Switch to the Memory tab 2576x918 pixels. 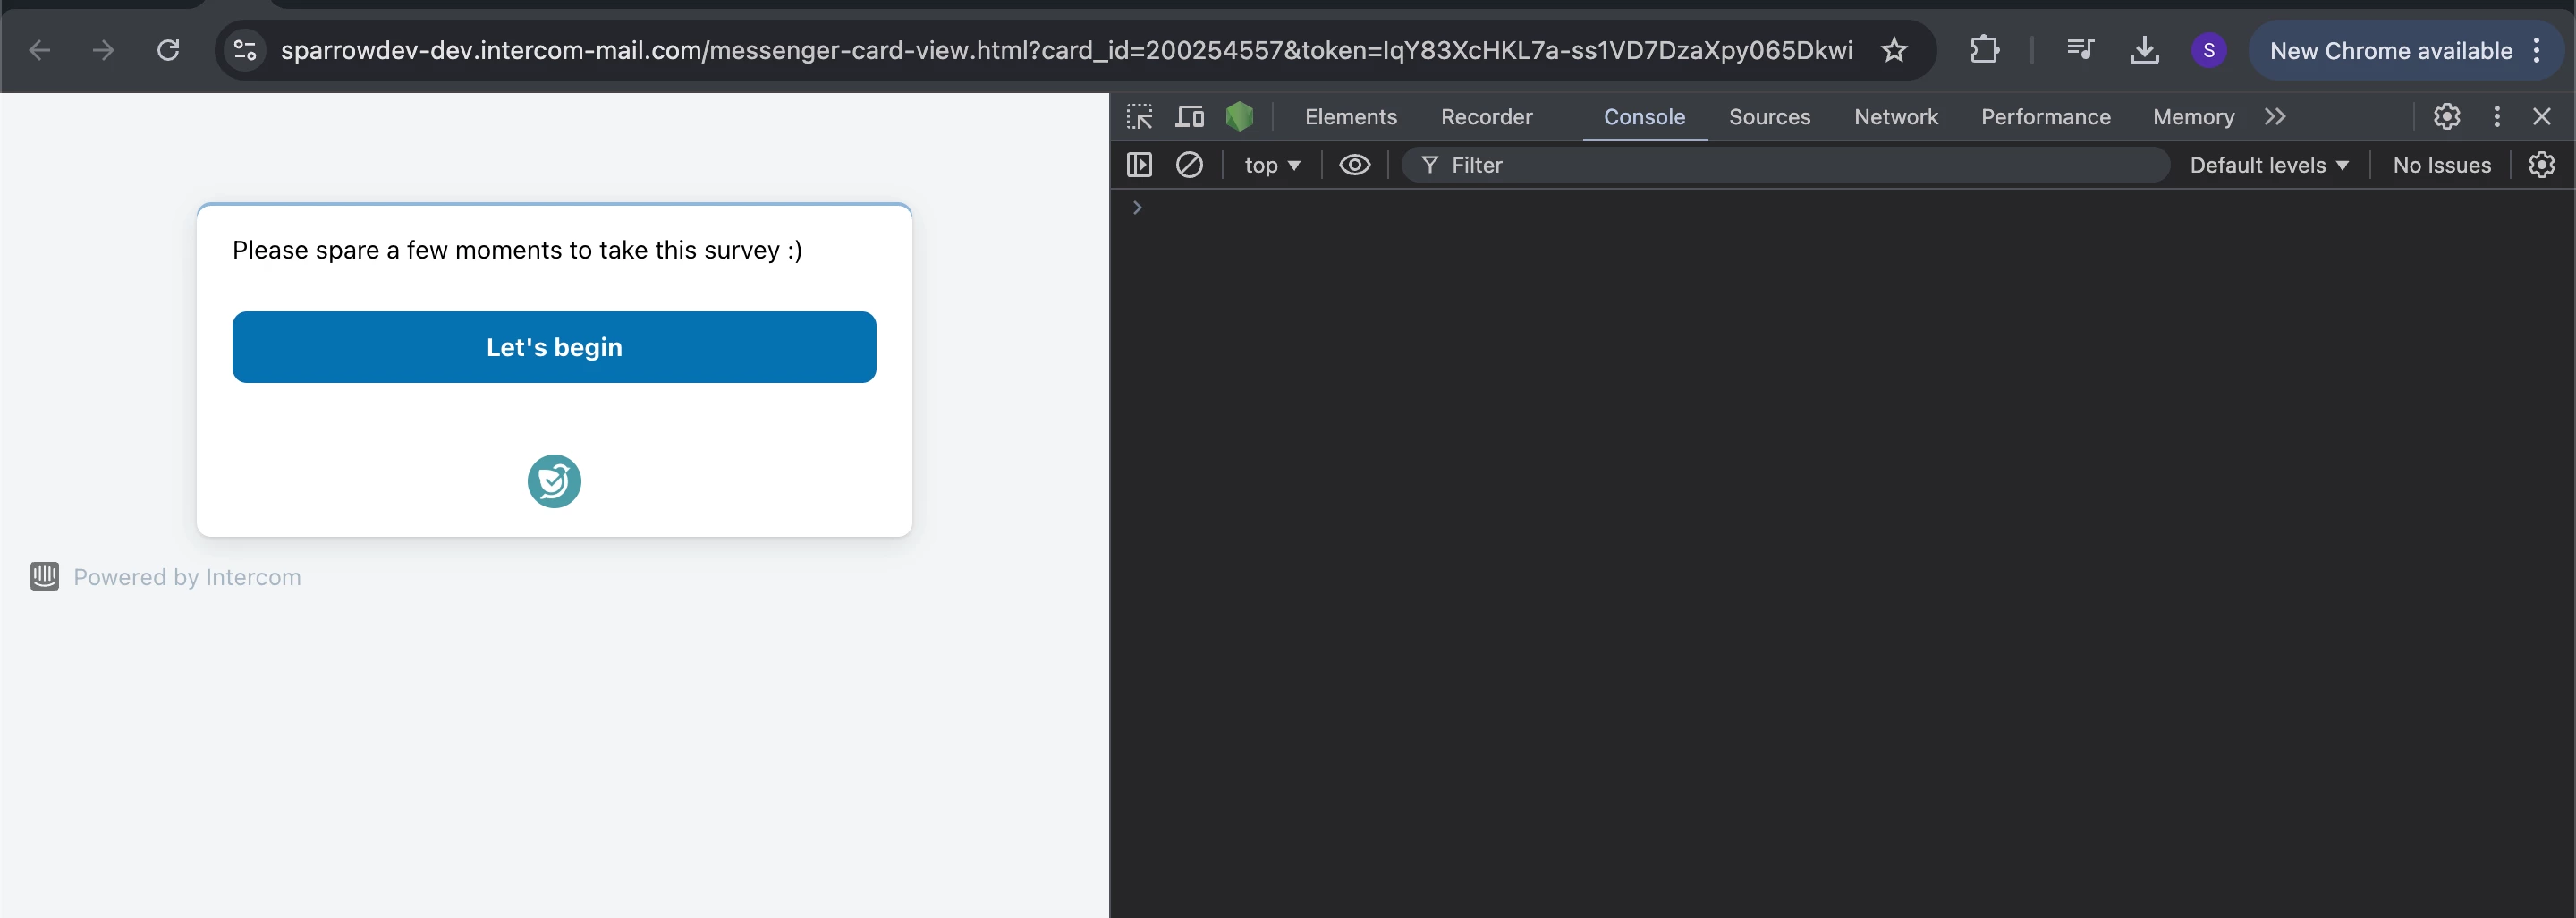click(x=2193, y=117)
